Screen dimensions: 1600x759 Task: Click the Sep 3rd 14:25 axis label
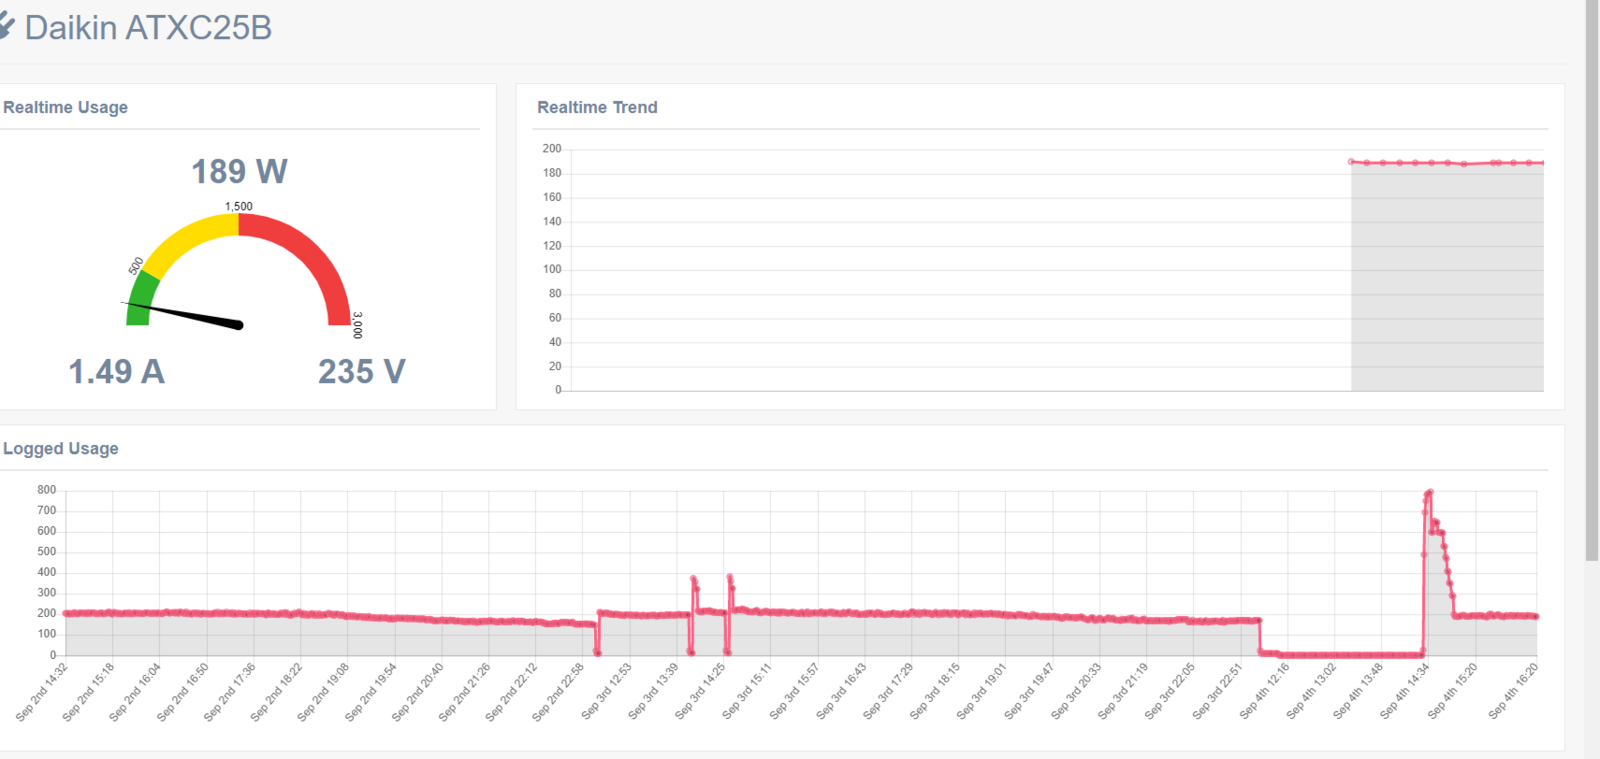pos(700,691)
